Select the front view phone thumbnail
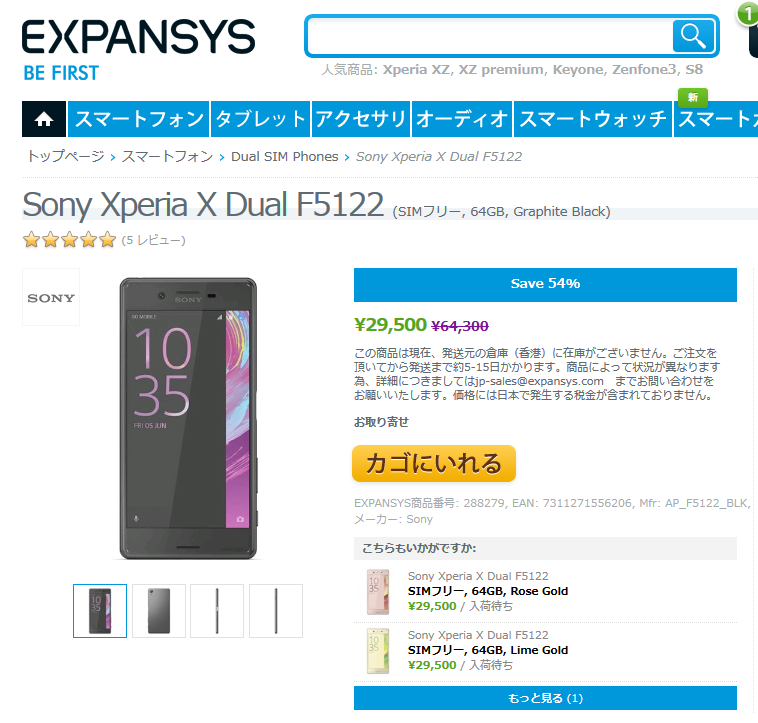The image size is (758, 723). coord(100,611)
